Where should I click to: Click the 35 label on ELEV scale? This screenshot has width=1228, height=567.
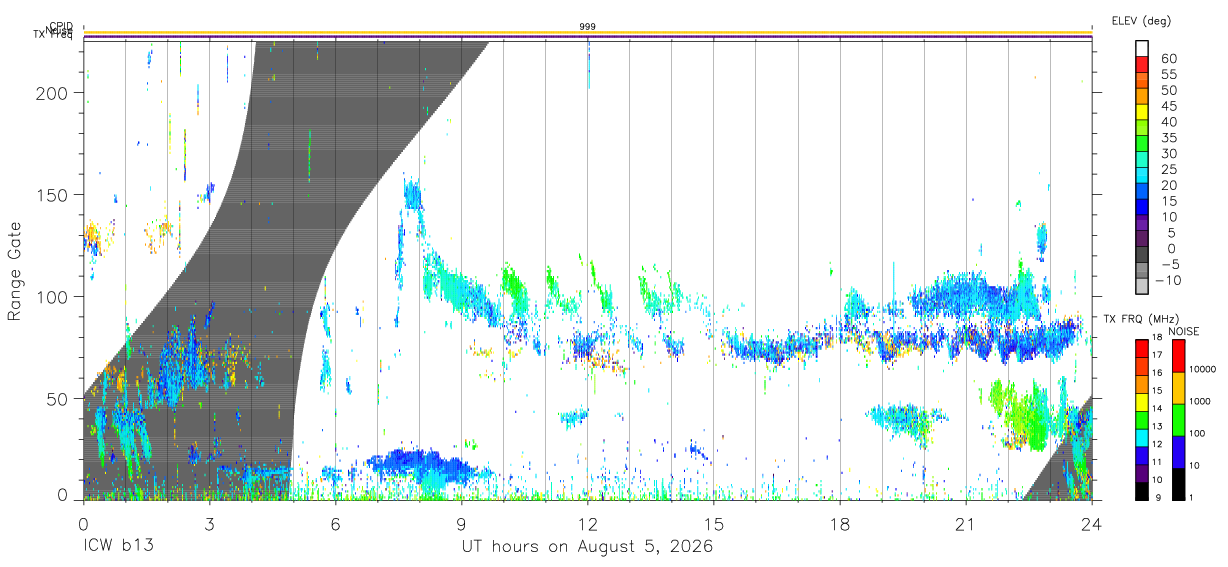(x=1168, y=138)
